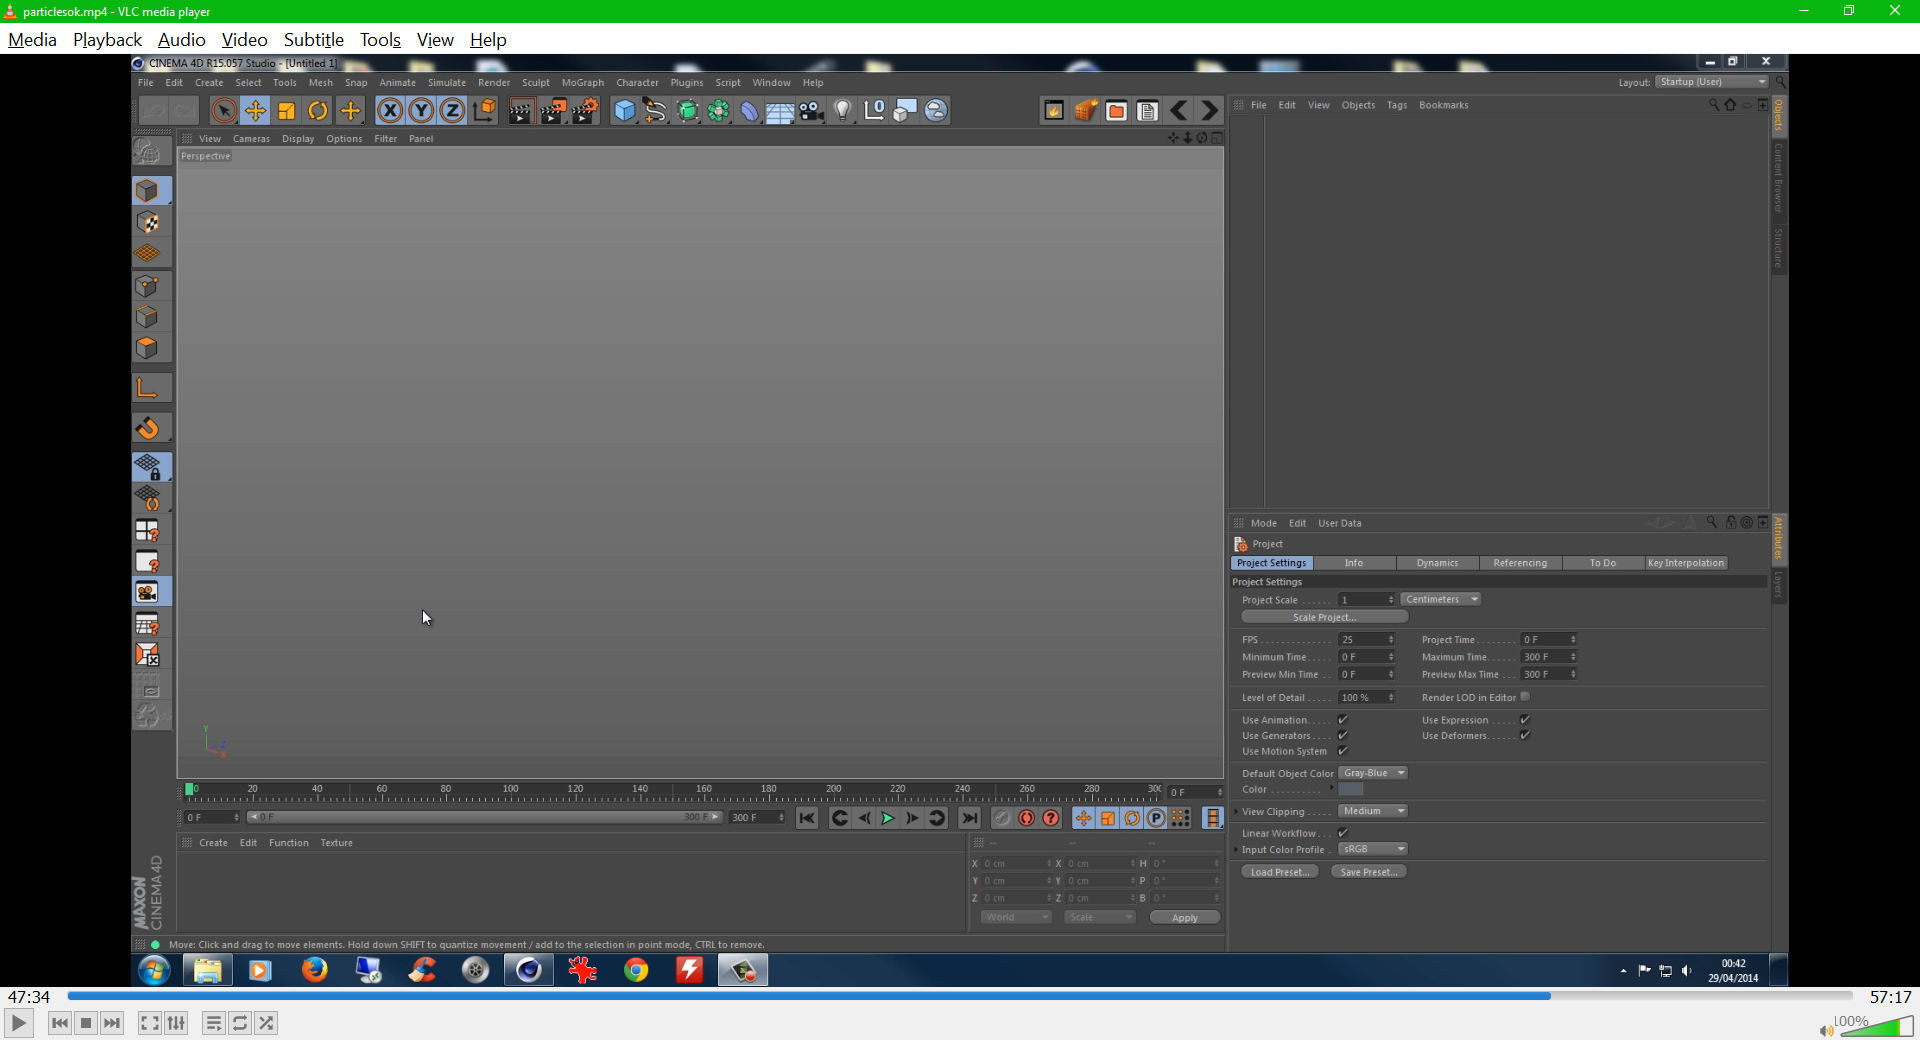
Task: Switch to the Dynamics tab
Action: (1437, 563)
